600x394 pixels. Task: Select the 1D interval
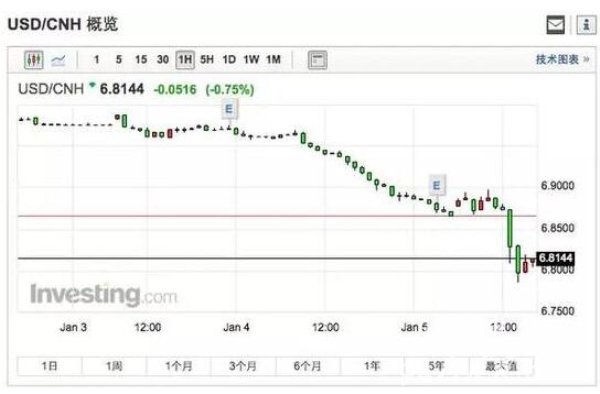pos(229,60)
